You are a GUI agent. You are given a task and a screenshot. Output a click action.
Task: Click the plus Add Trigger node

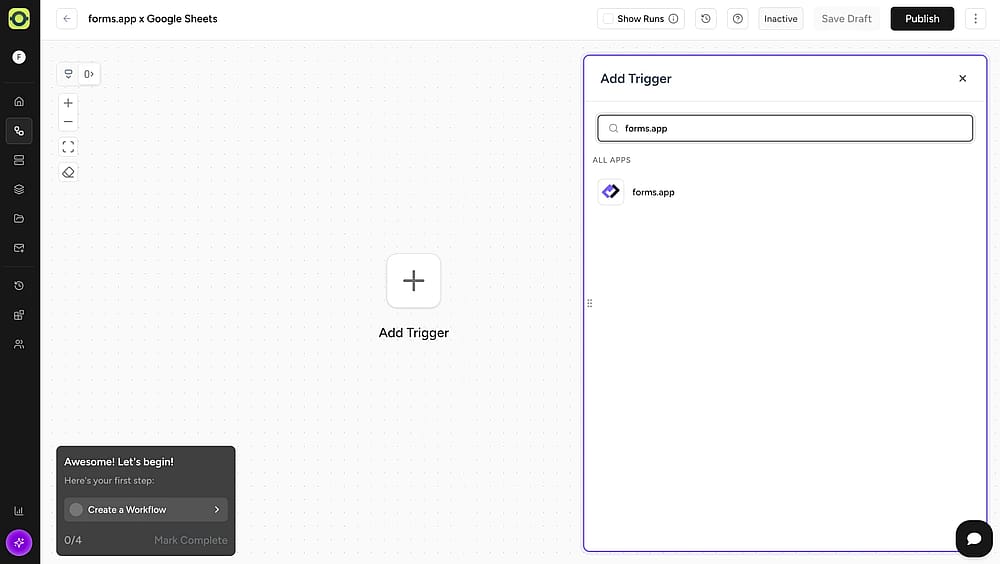tap(413, 281)
